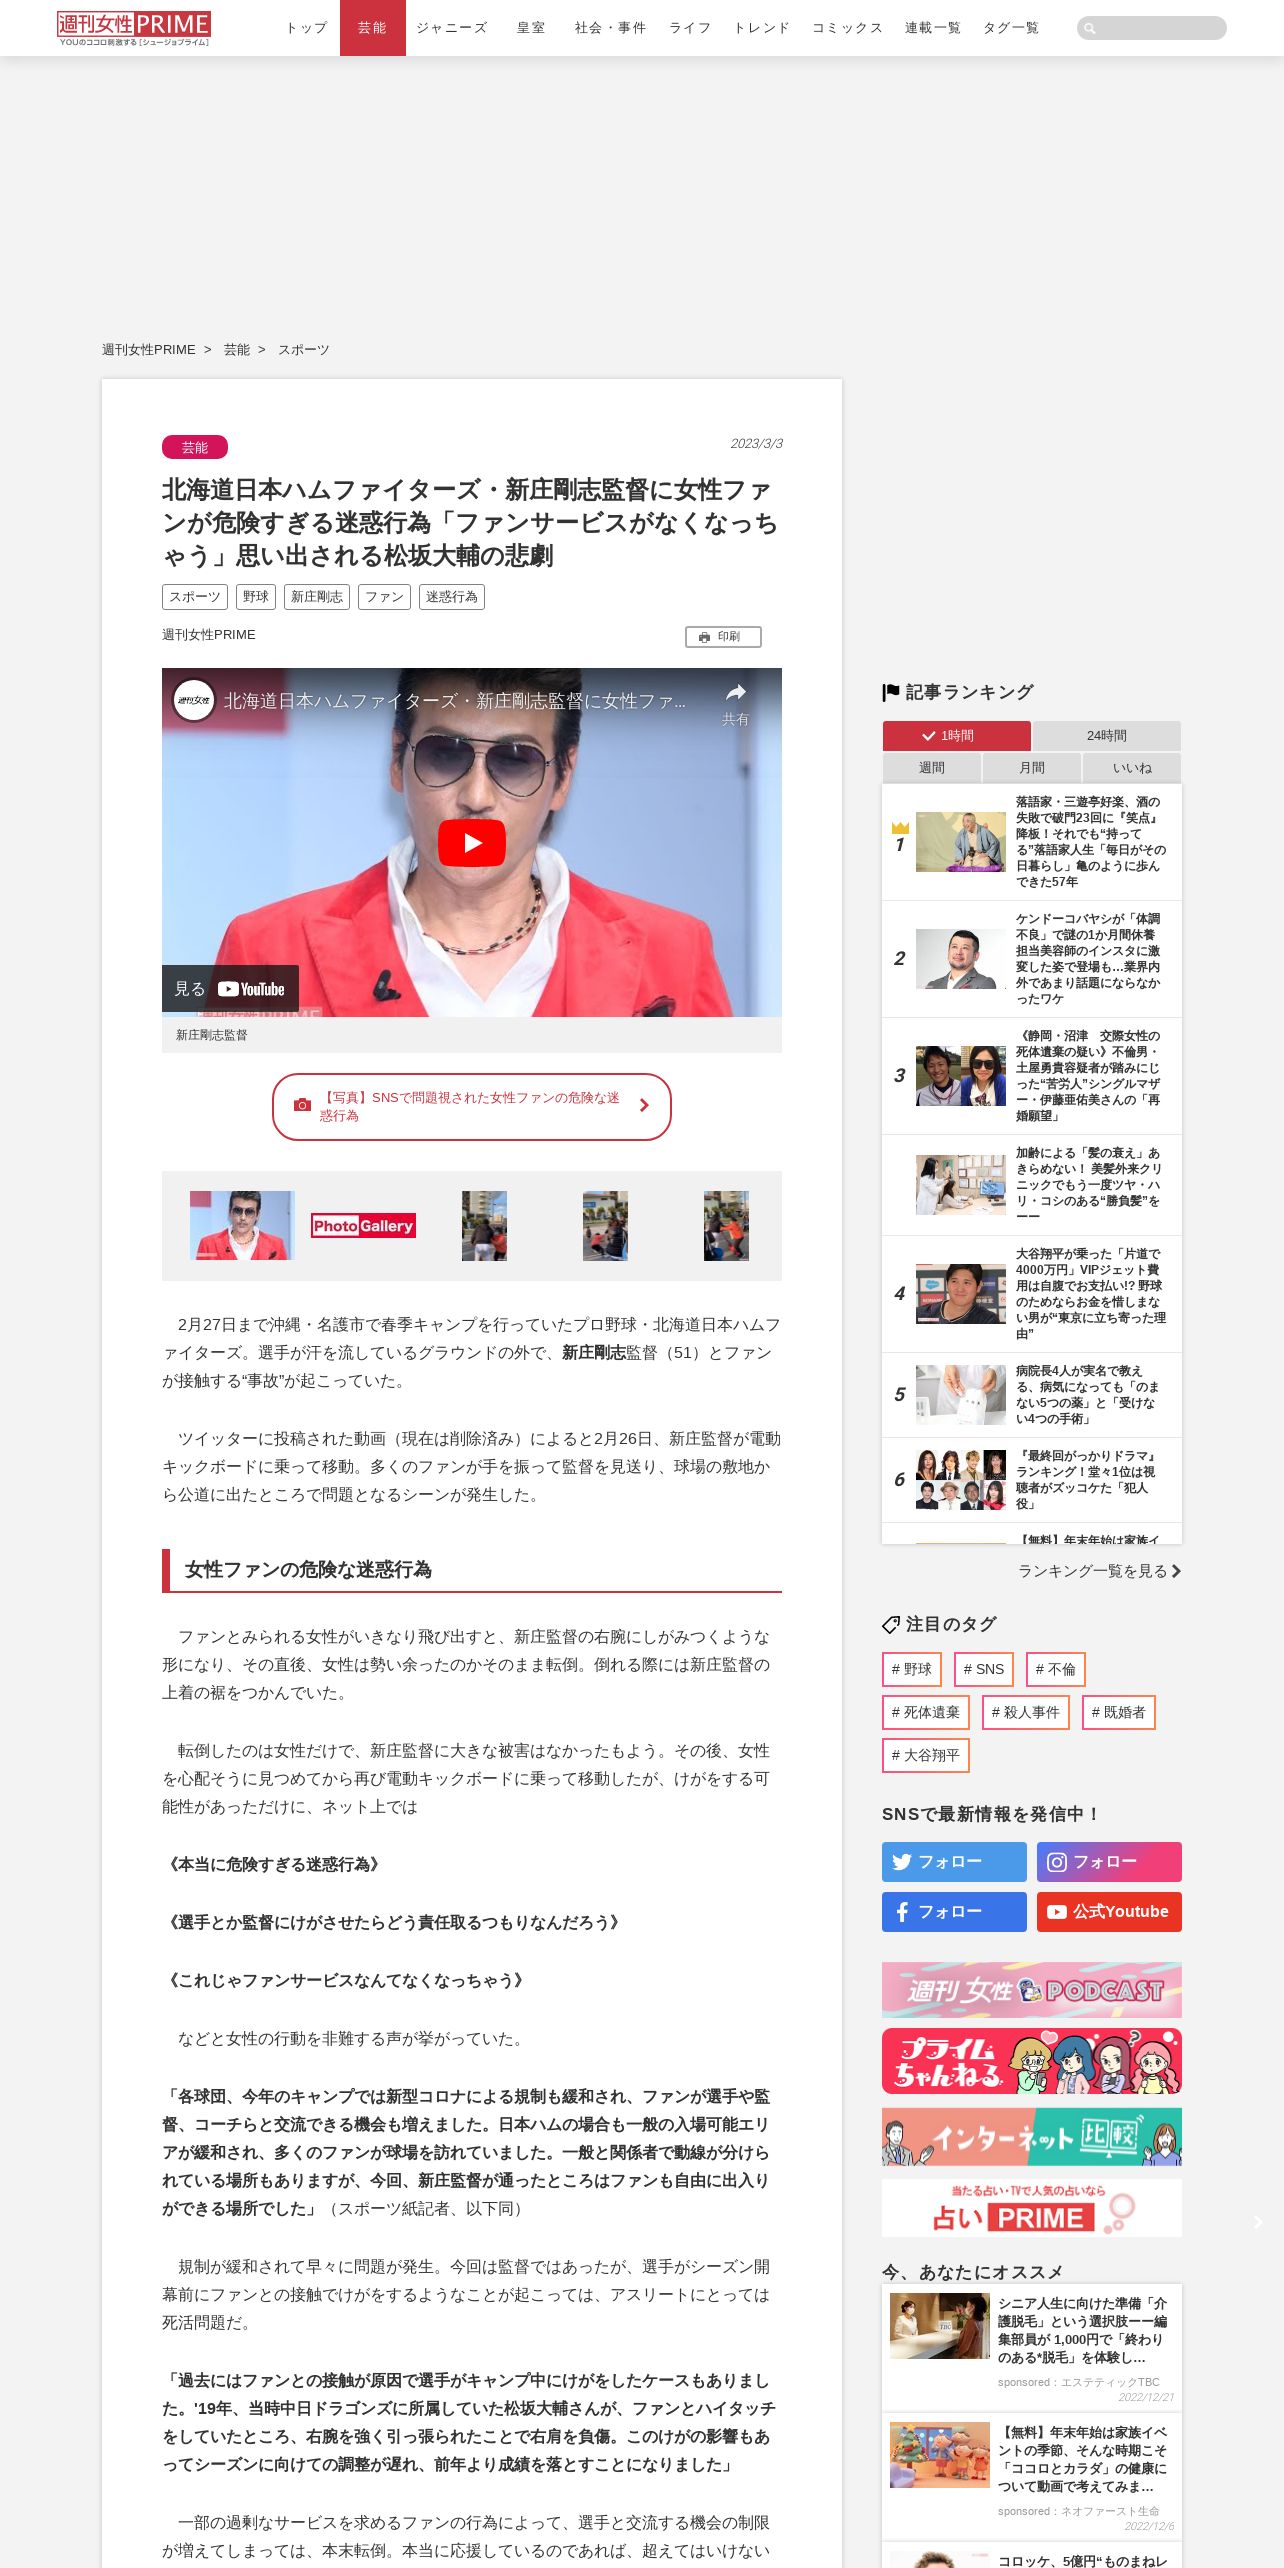
Task: Open the ジャニーズ menu item
Action: [x=452, y=28]
